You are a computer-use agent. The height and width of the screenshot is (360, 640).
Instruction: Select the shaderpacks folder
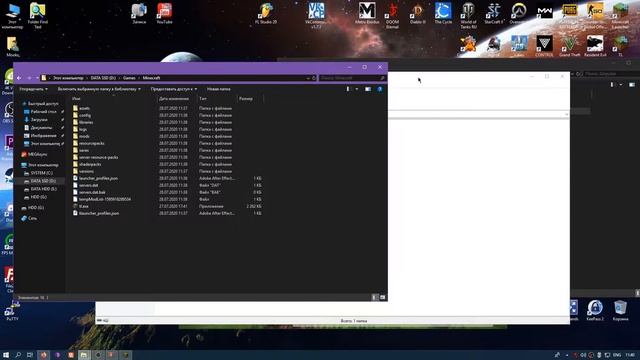click(90, 164)
